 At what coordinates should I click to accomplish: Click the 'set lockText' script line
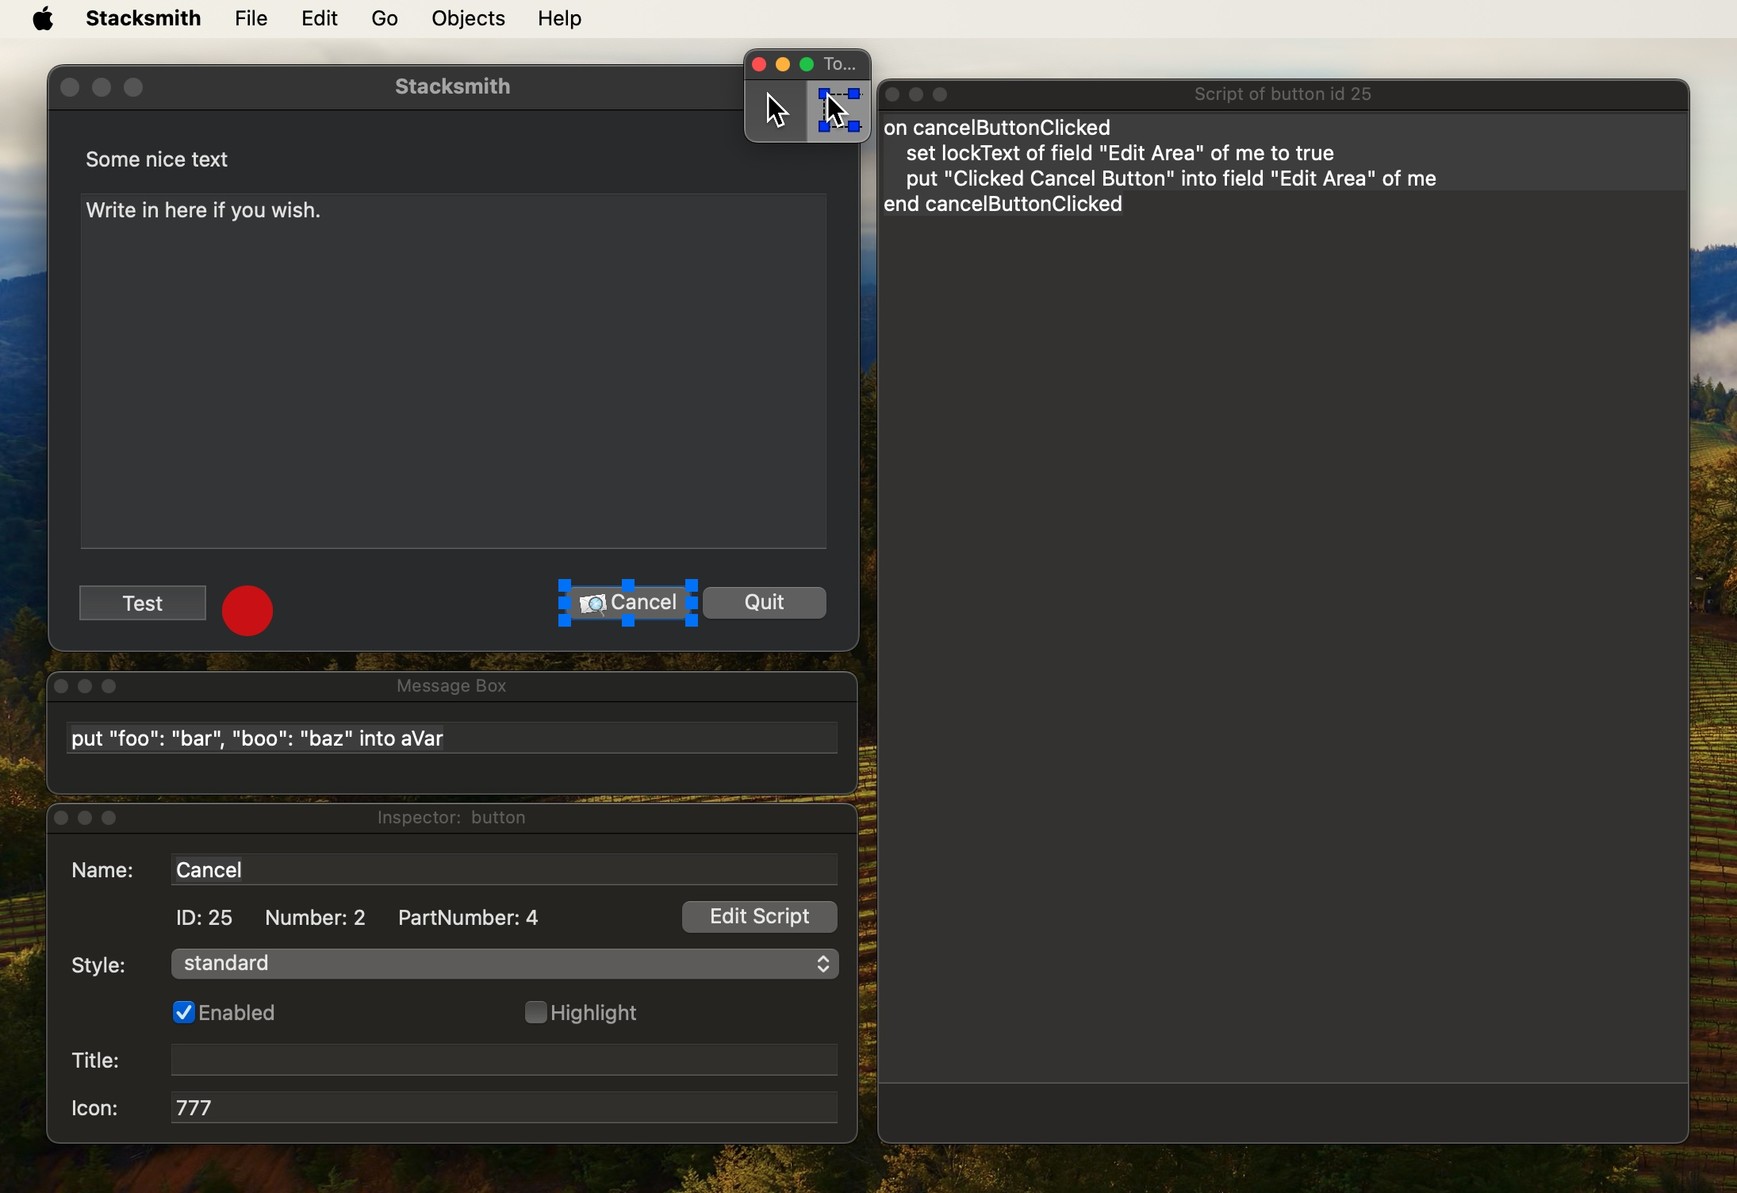pos(1120,153)
